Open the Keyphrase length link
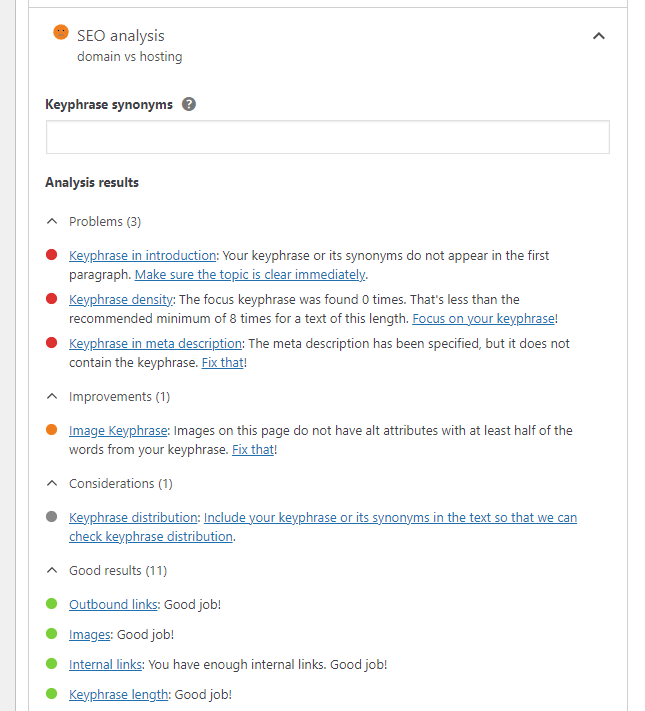 pos(118,694)
